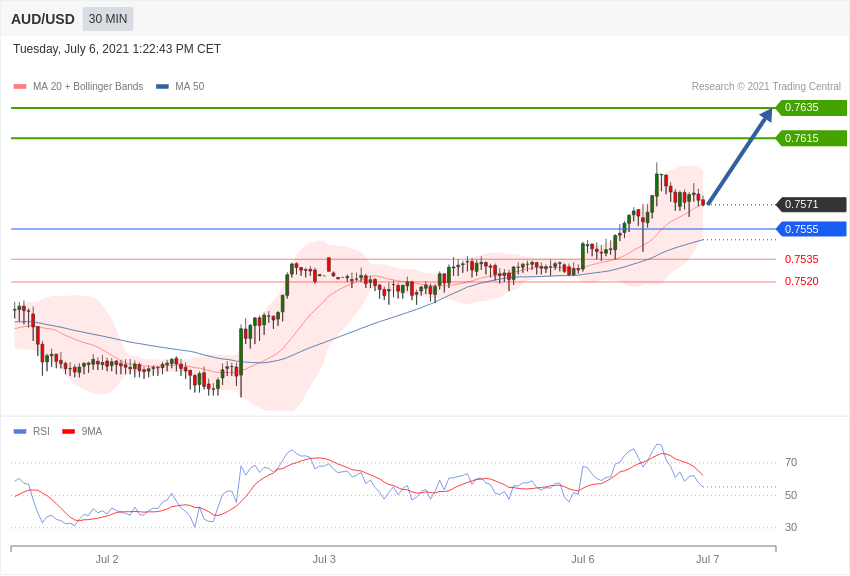Screen dimensions: 850x576
Task: Click the blue 0.7555 pivot price tag
Action: point(811,229)
